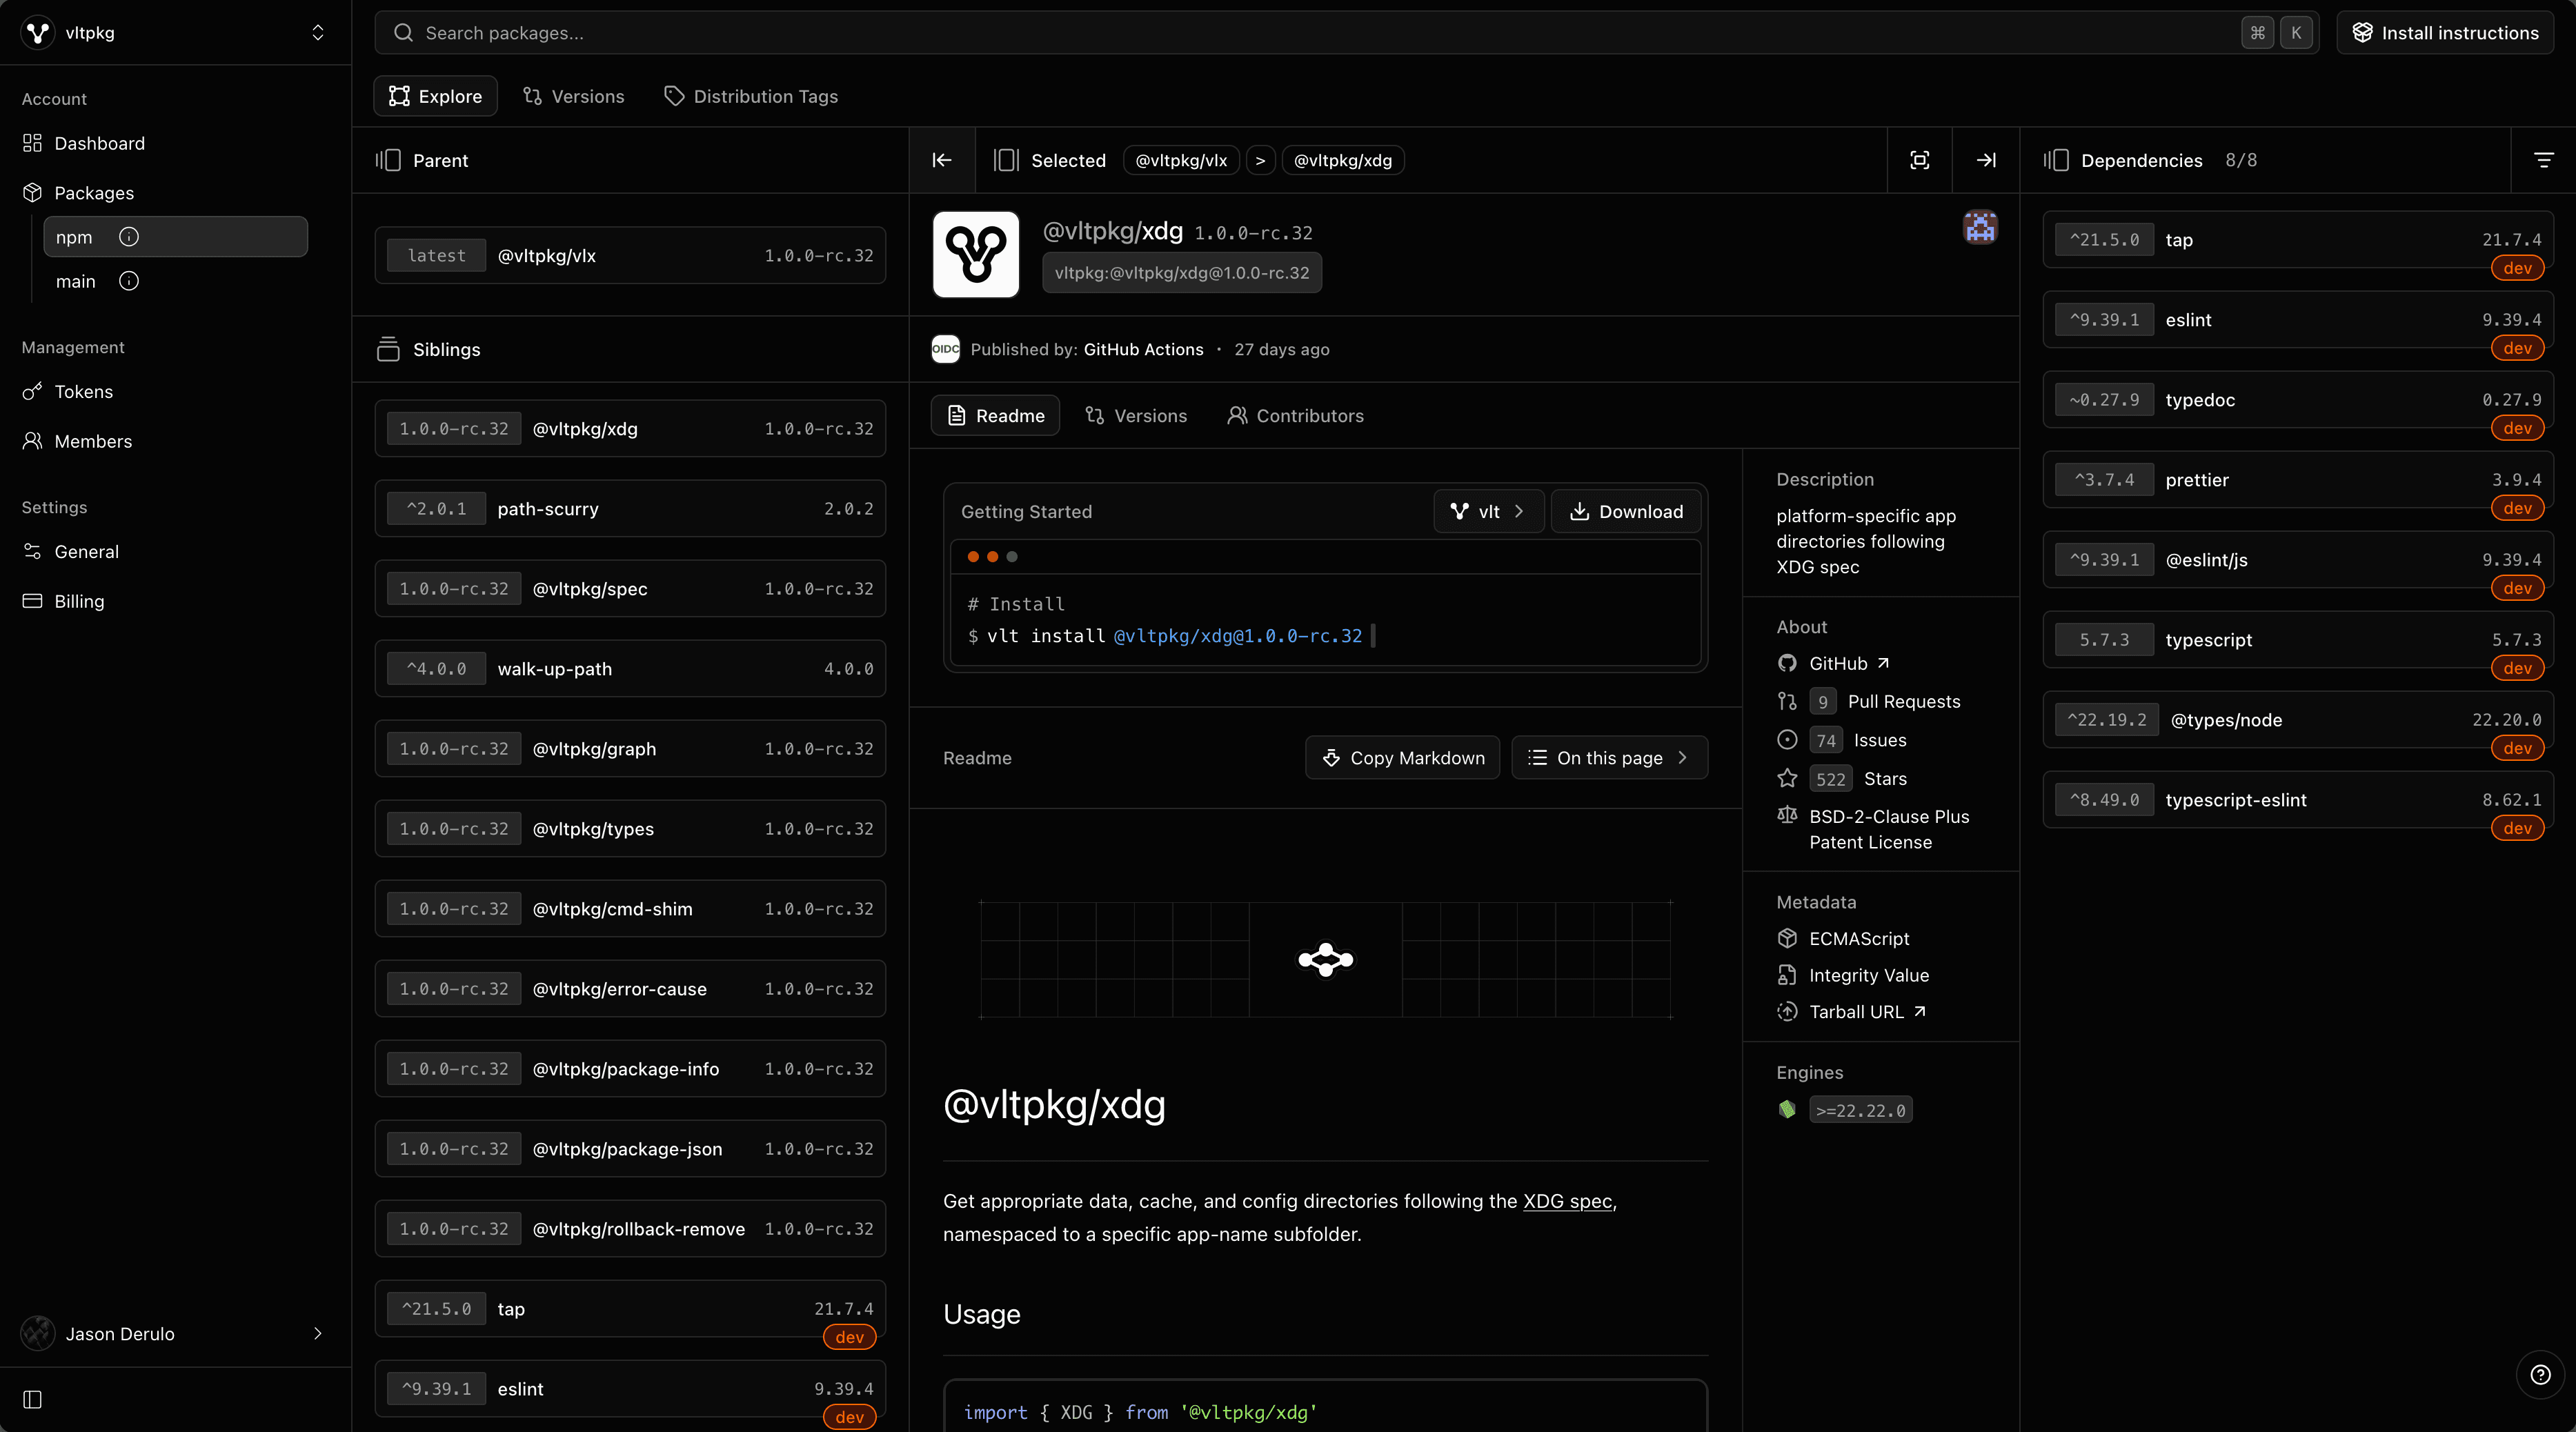Open the vlt package manager dropdown
This screenshot has width=2576, height=1432.
[1489, 512]
